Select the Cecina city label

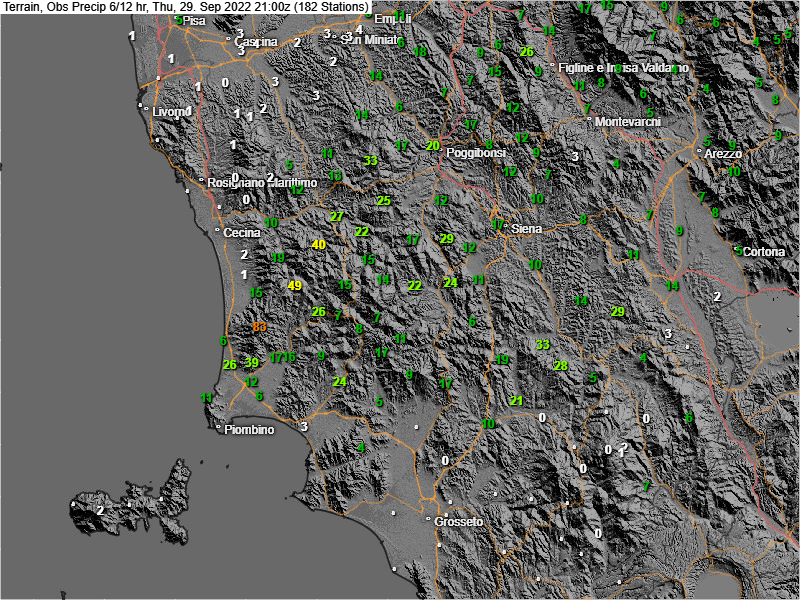click(243, 232)
